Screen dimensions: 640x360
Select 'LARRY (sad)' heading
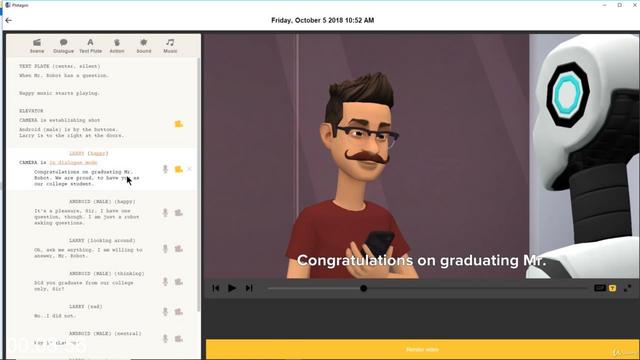point(86,307)
